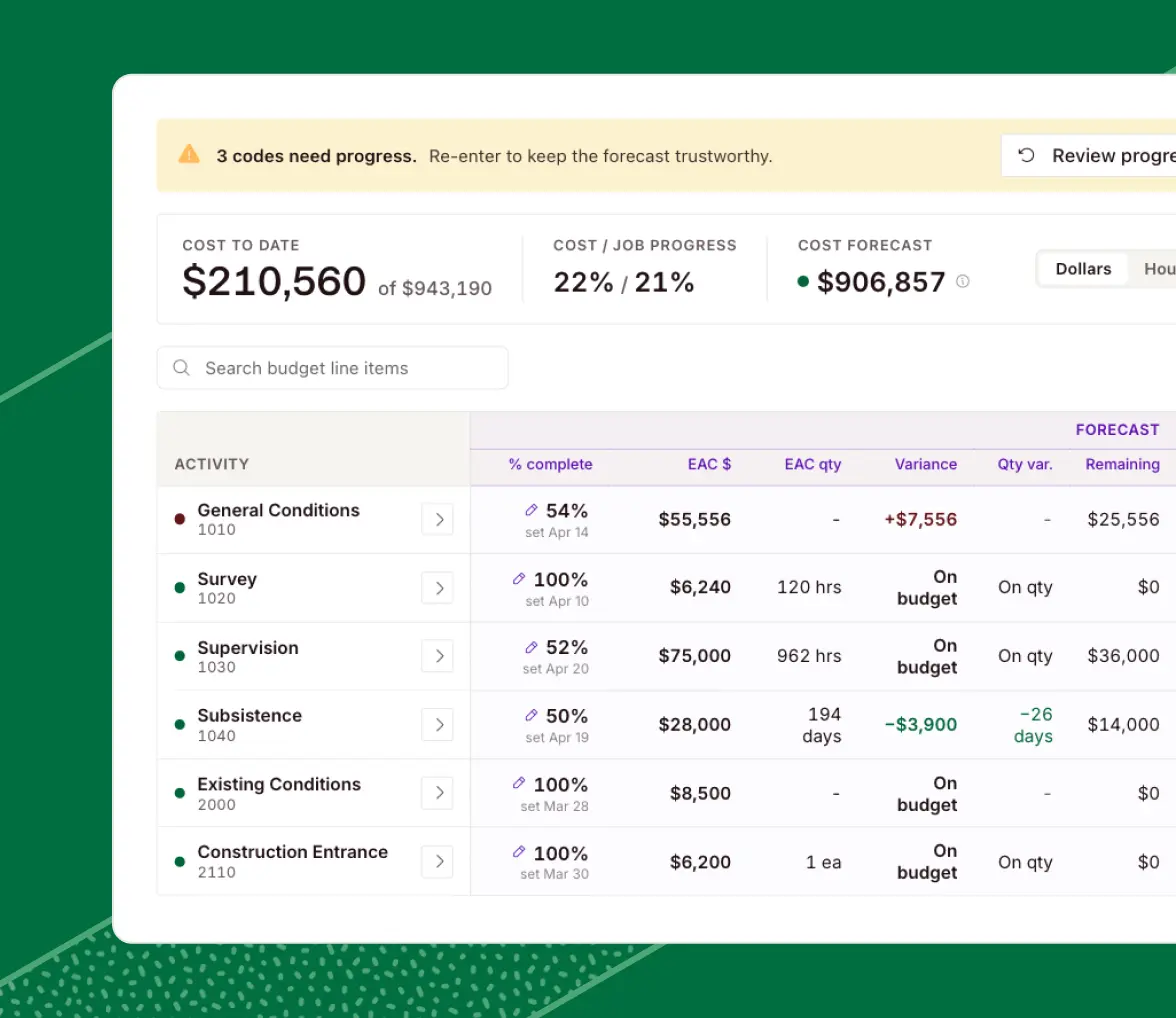Screen dimensions: 1176x1018
Task: Click the +$7,556 variance value
Action: click(x=920, y=519)
